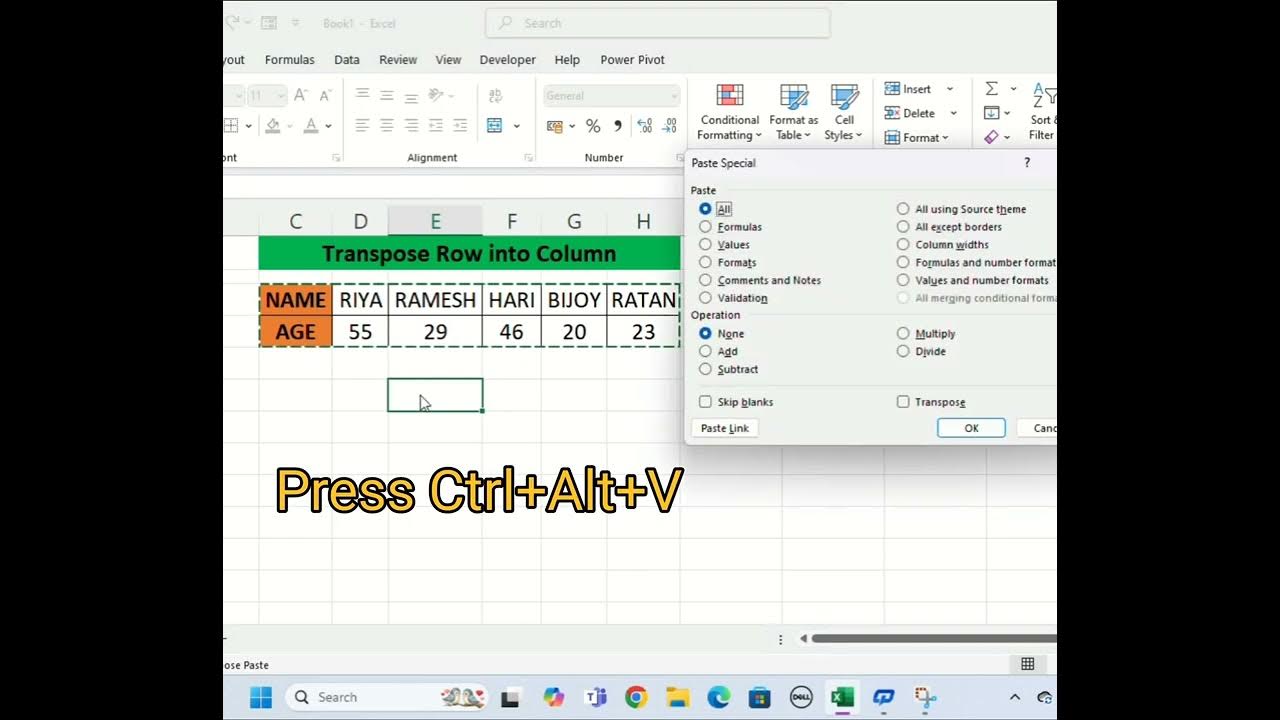
Task: Click OK in Paste Special dialog
Action: click(971, 428)
